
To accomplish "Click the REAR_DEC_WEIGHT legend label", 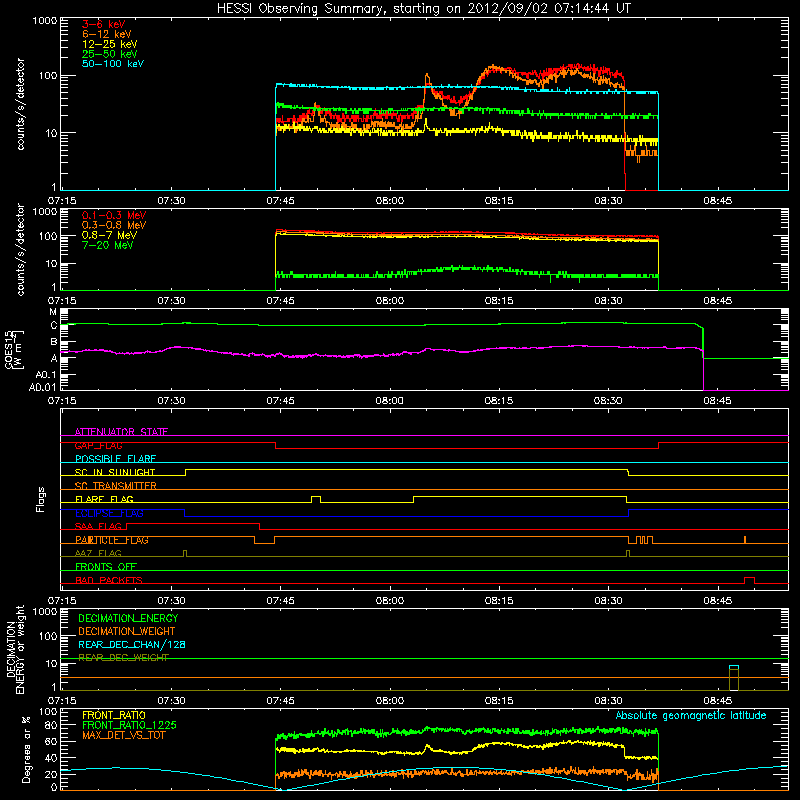I will (123, 658).
